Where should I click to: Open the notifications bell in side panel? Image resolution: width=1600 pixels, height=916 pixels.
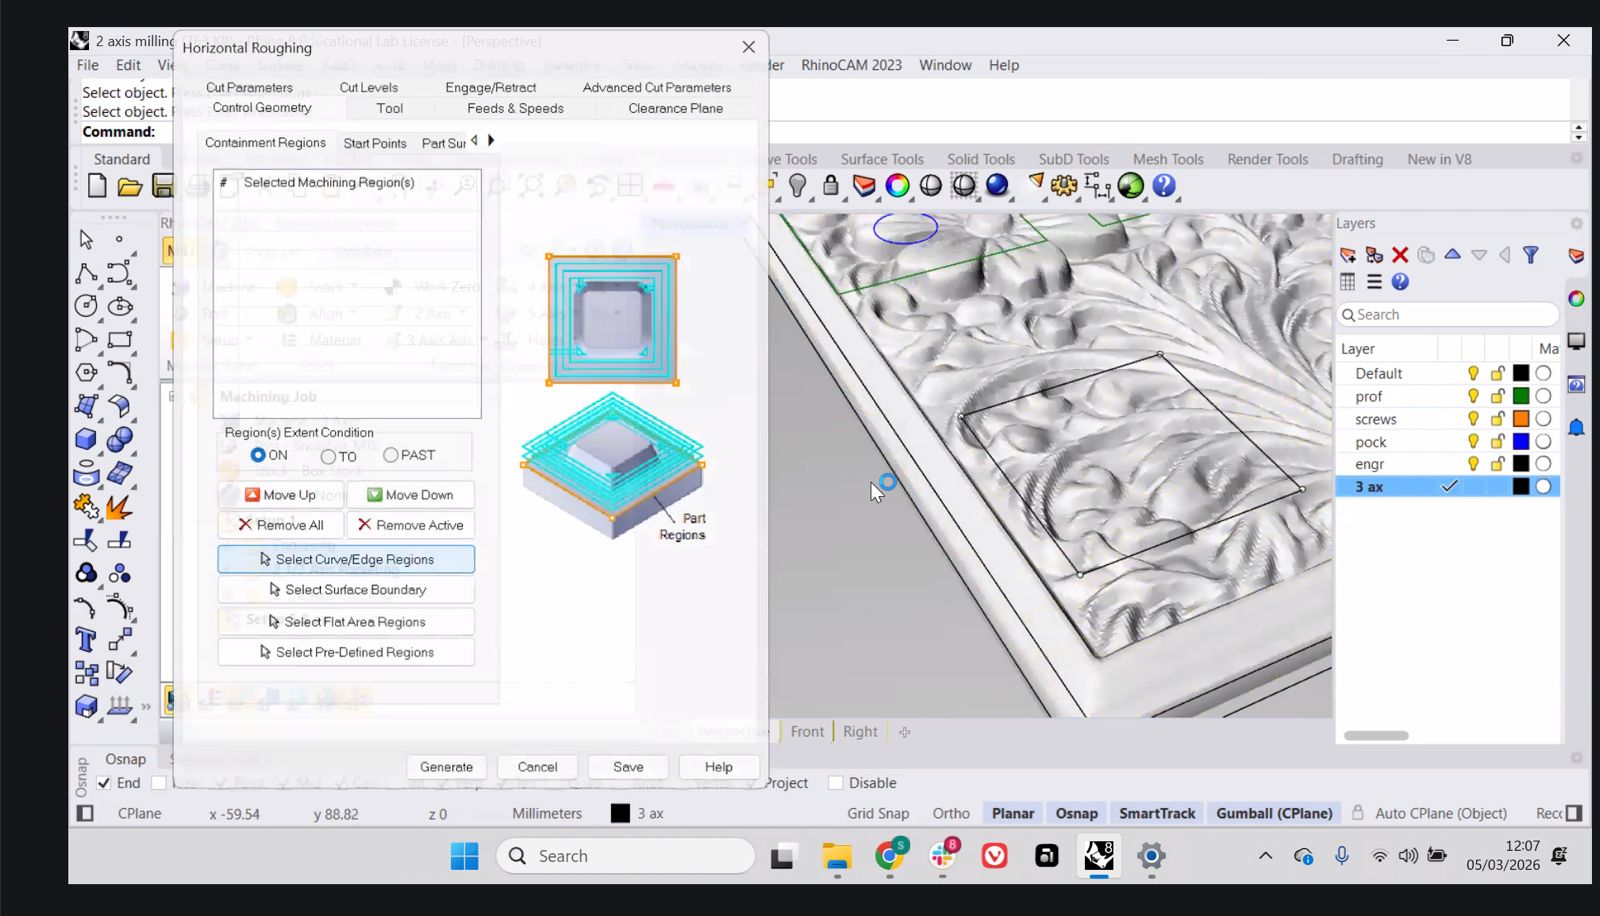pyautogui.click(x=1576, y=428)
